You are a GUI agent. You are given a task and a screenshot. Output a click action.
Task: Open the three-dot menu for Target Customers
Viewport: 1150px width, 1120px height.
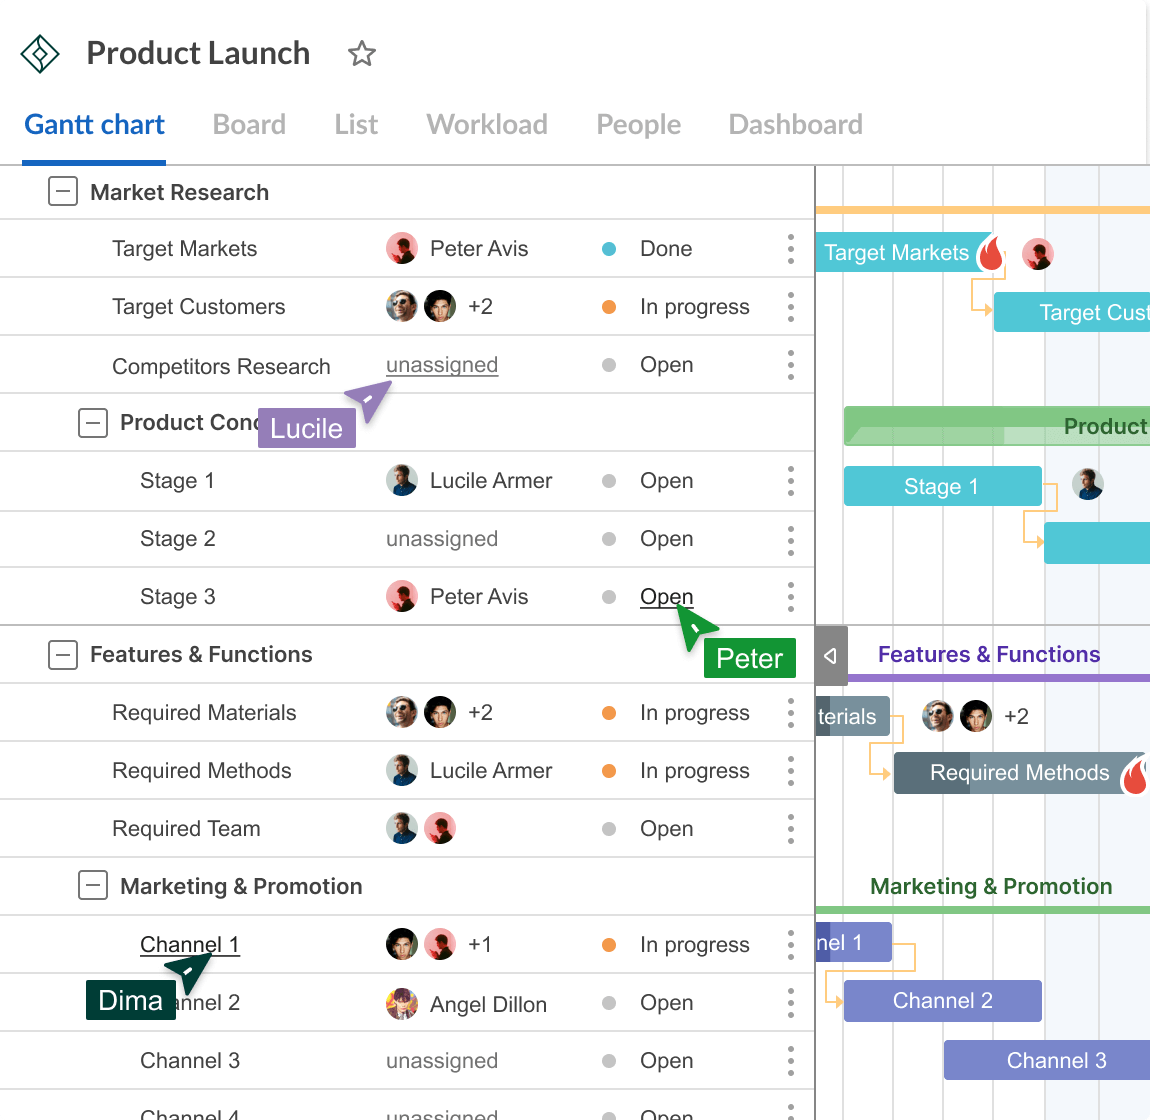[790, 306]
